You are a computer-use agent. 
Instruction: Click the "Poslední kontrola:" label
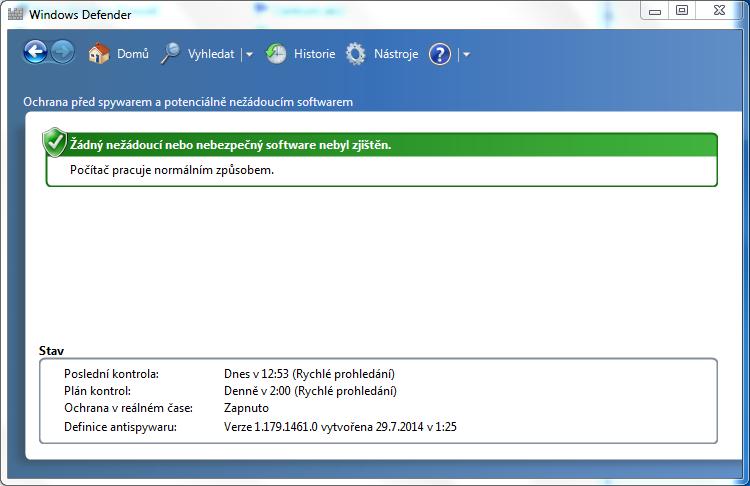(111, 374)
